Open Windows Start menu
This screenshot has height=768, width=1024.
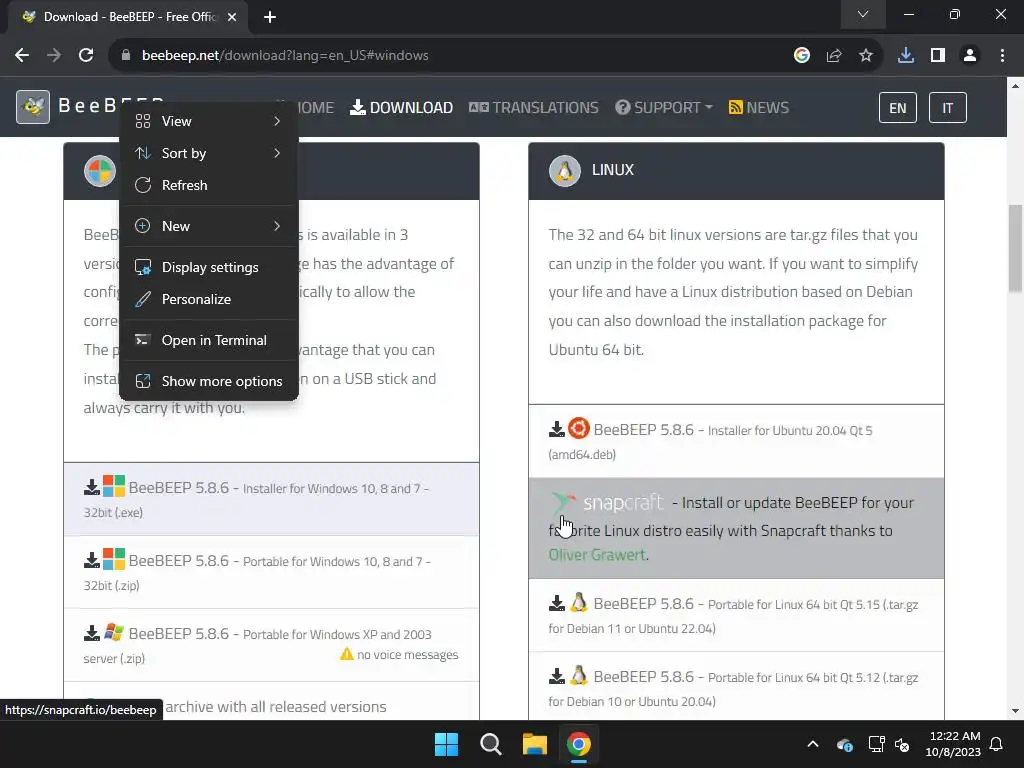(447, 744)
